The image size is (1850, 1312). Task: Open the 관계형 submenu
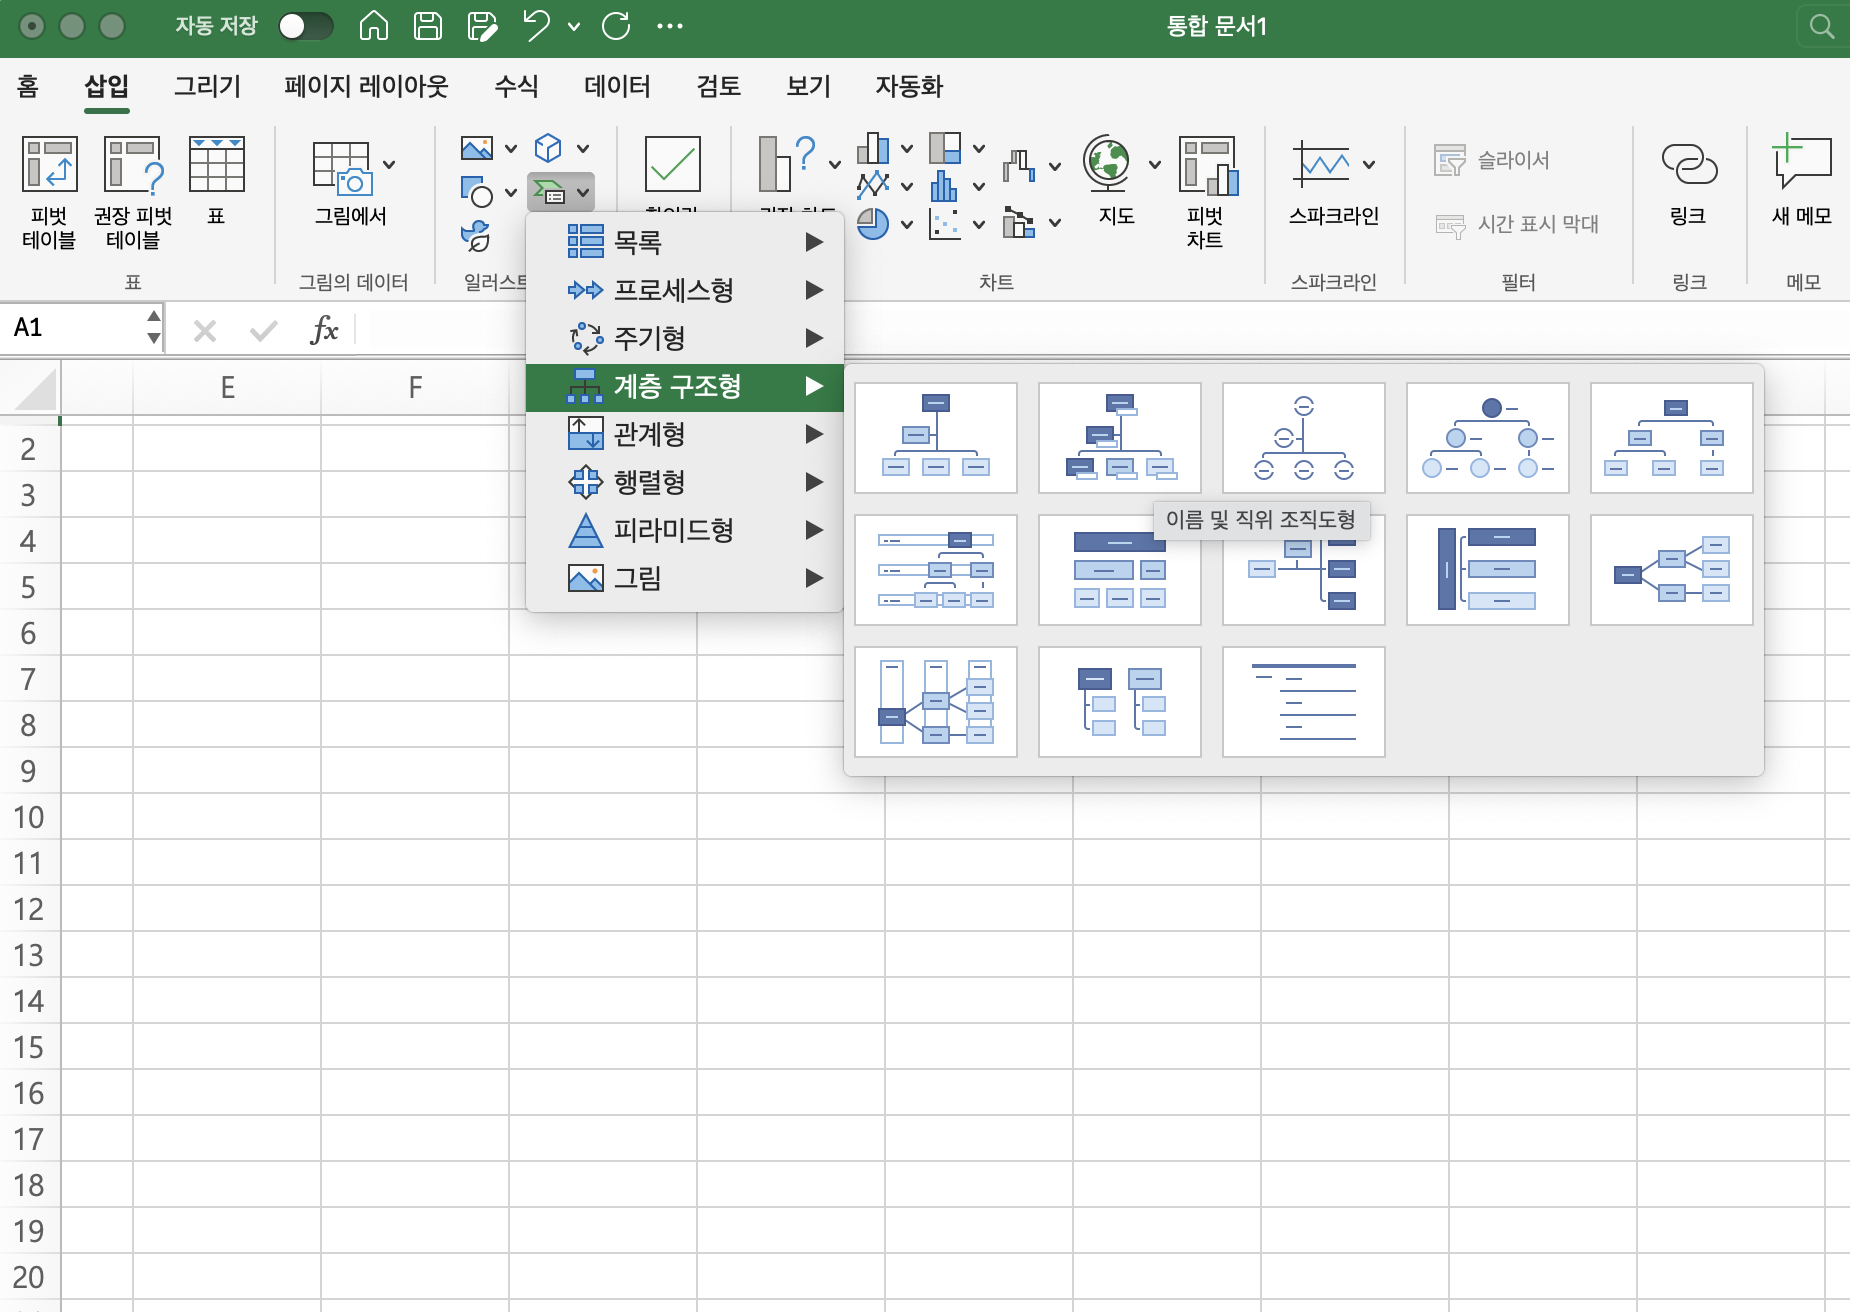(685, 434)
